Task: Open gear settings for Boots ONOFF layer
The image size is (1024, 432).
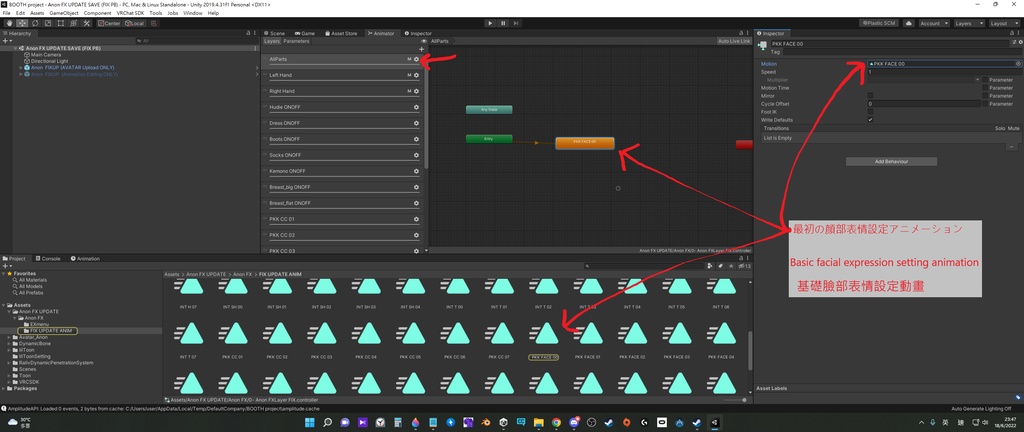Action: pos(416,139)
